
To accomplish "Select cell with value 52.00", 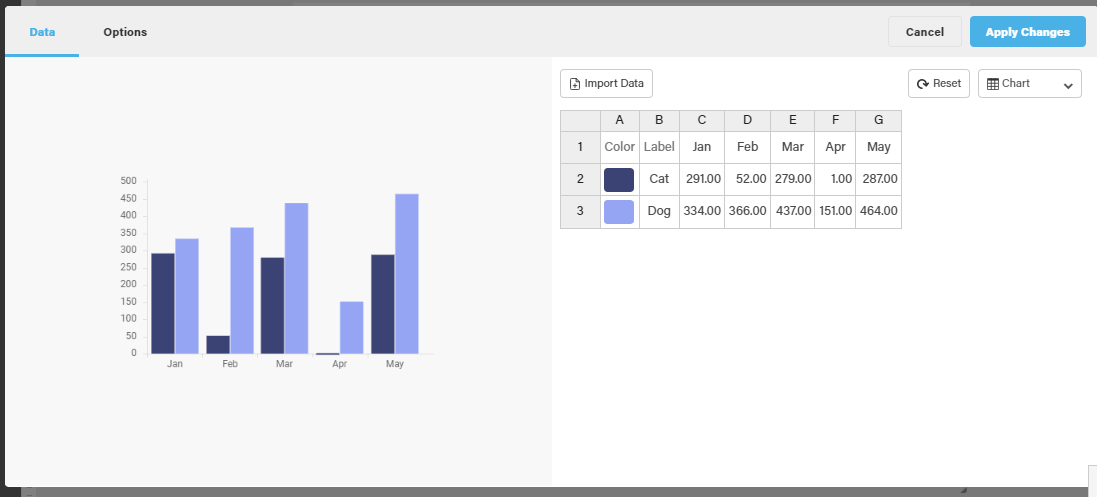I will click(x=747, y=179).
